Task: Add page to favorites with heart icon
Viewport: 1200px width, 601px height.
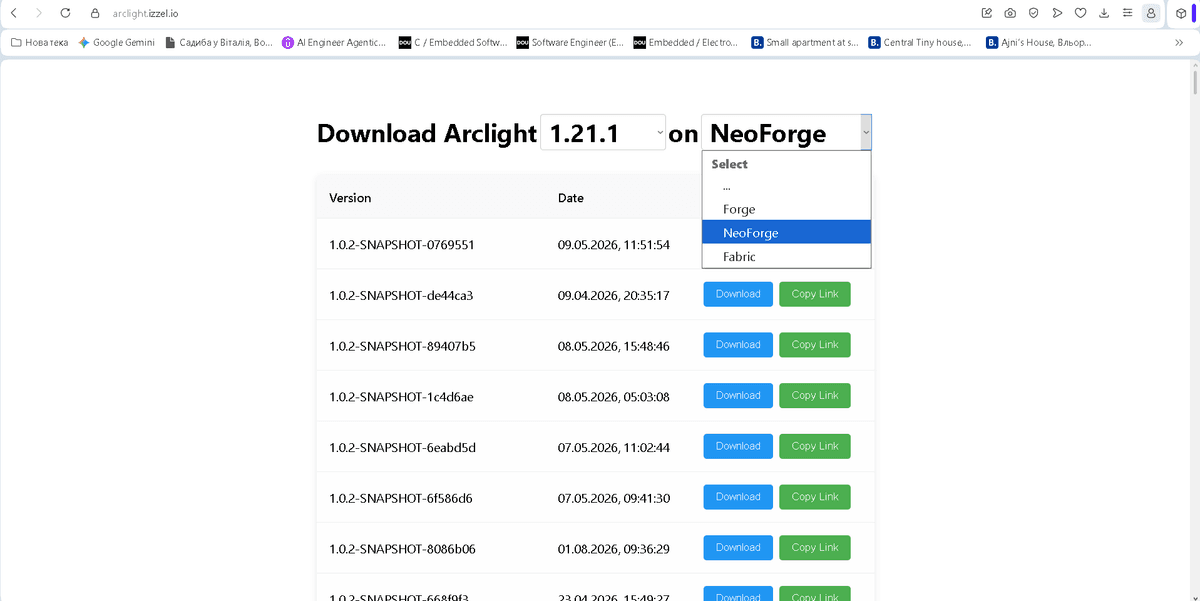Action: coord(1081,13)
